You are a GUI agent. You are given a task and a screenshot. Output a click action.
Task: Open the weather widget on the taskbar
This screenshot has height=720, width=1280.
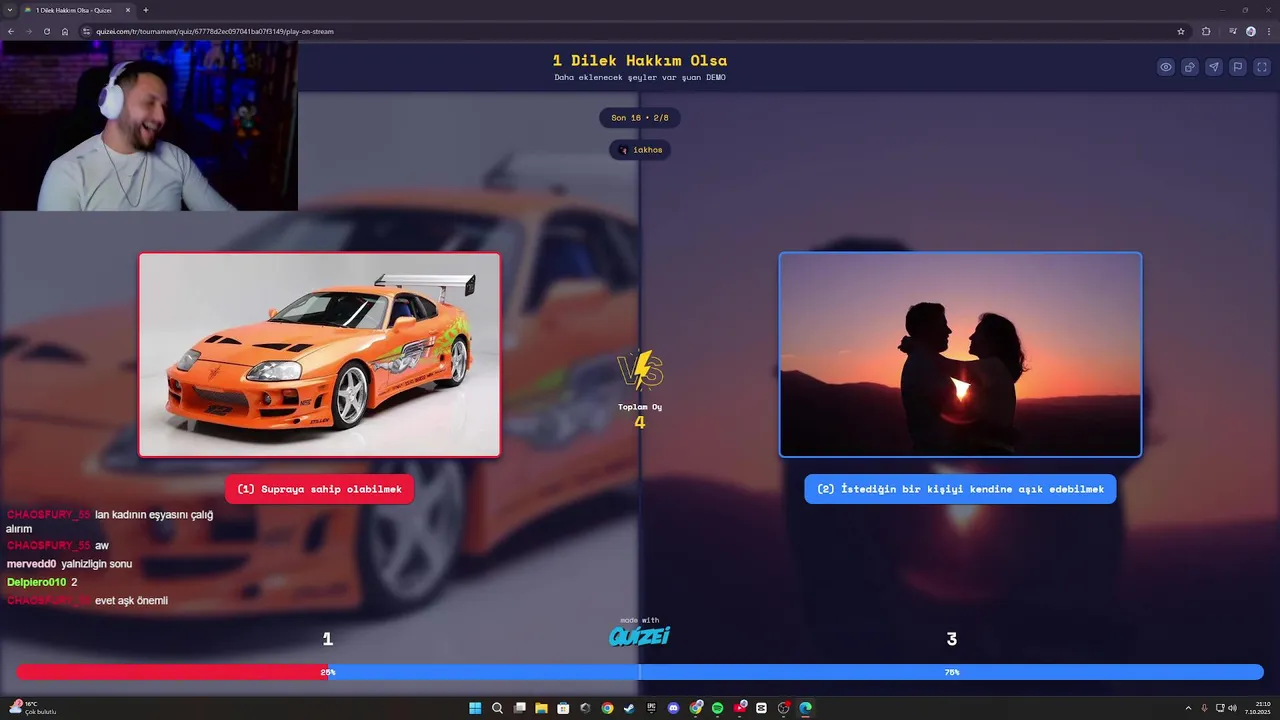coord(32,708)
